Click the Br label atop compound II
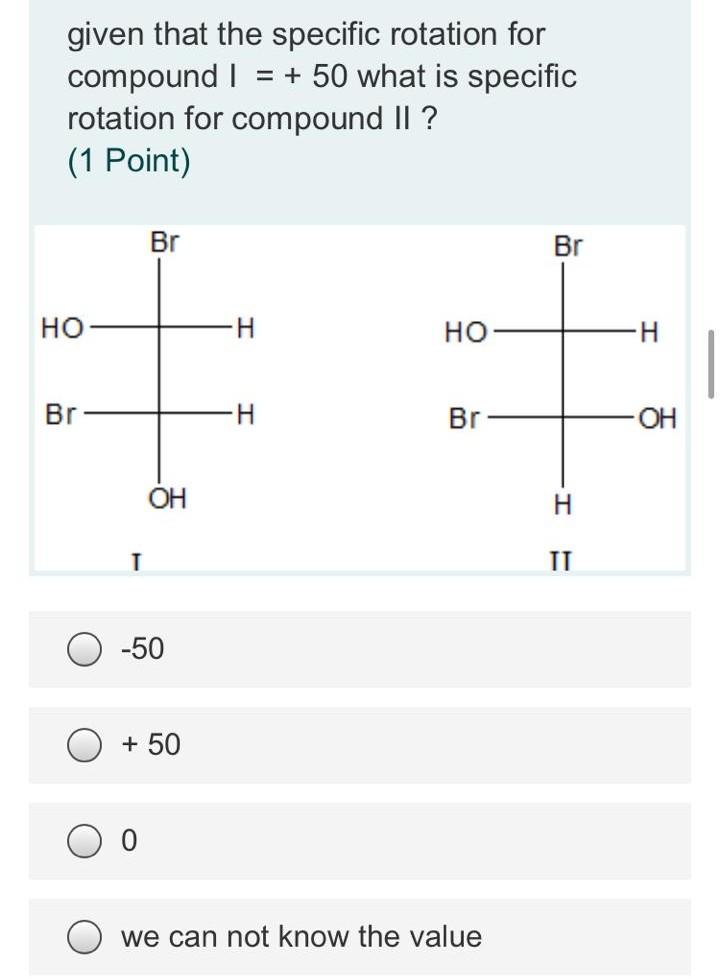This screenshot has height=979, width=720. tap(568, 242)
